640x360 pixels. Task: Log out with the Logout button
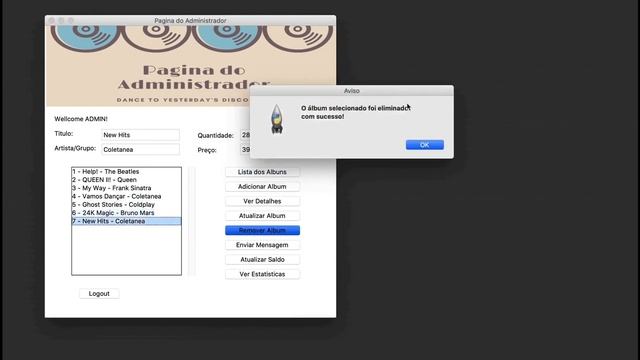(99, 293)
